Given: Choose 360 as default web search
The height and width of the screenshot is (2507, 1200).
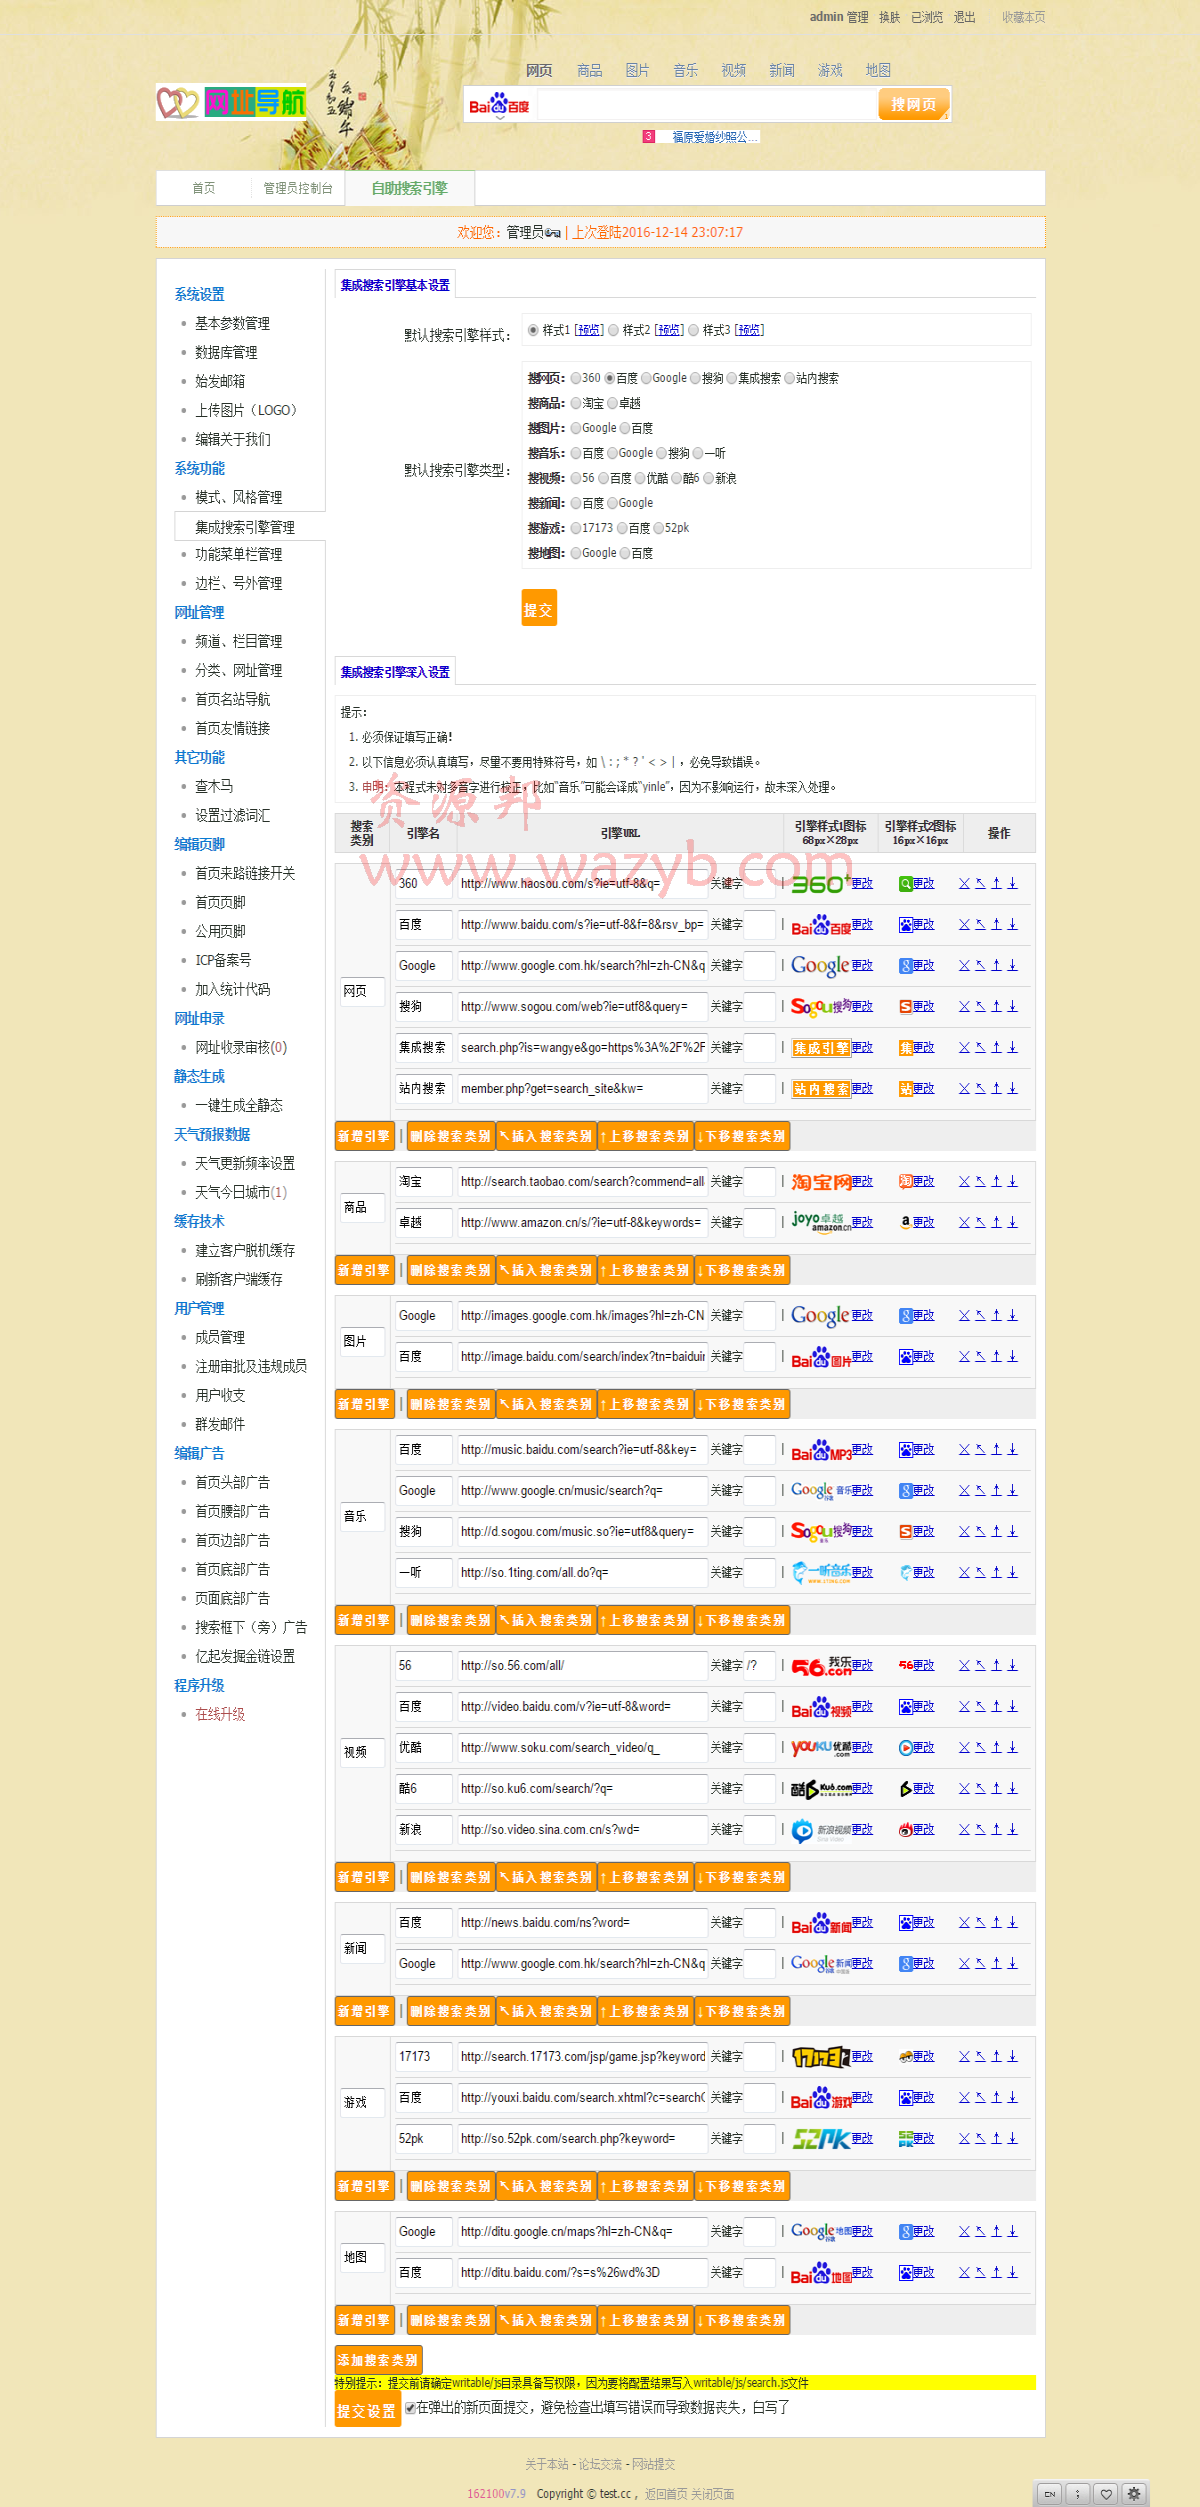Looking at the screenshot, I should coord(576,378).
